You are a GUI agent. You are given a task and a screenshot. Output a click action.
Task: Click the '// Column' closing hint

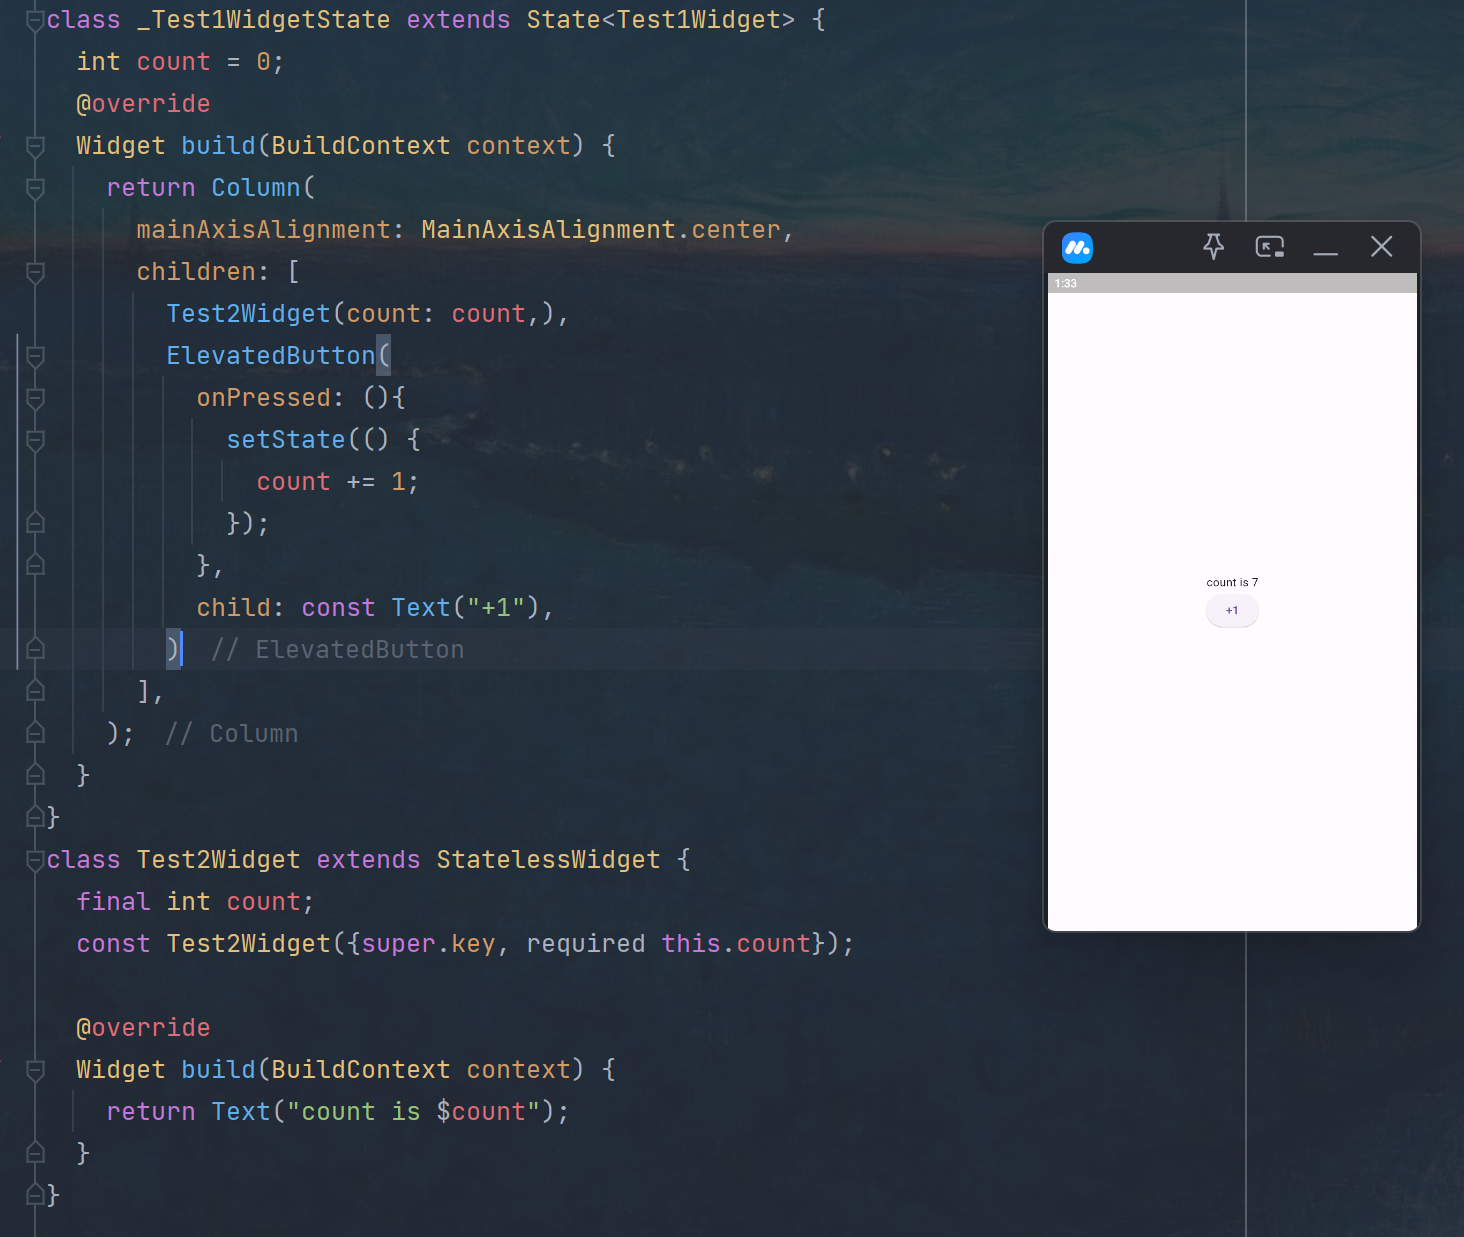[x=231, y=734]
